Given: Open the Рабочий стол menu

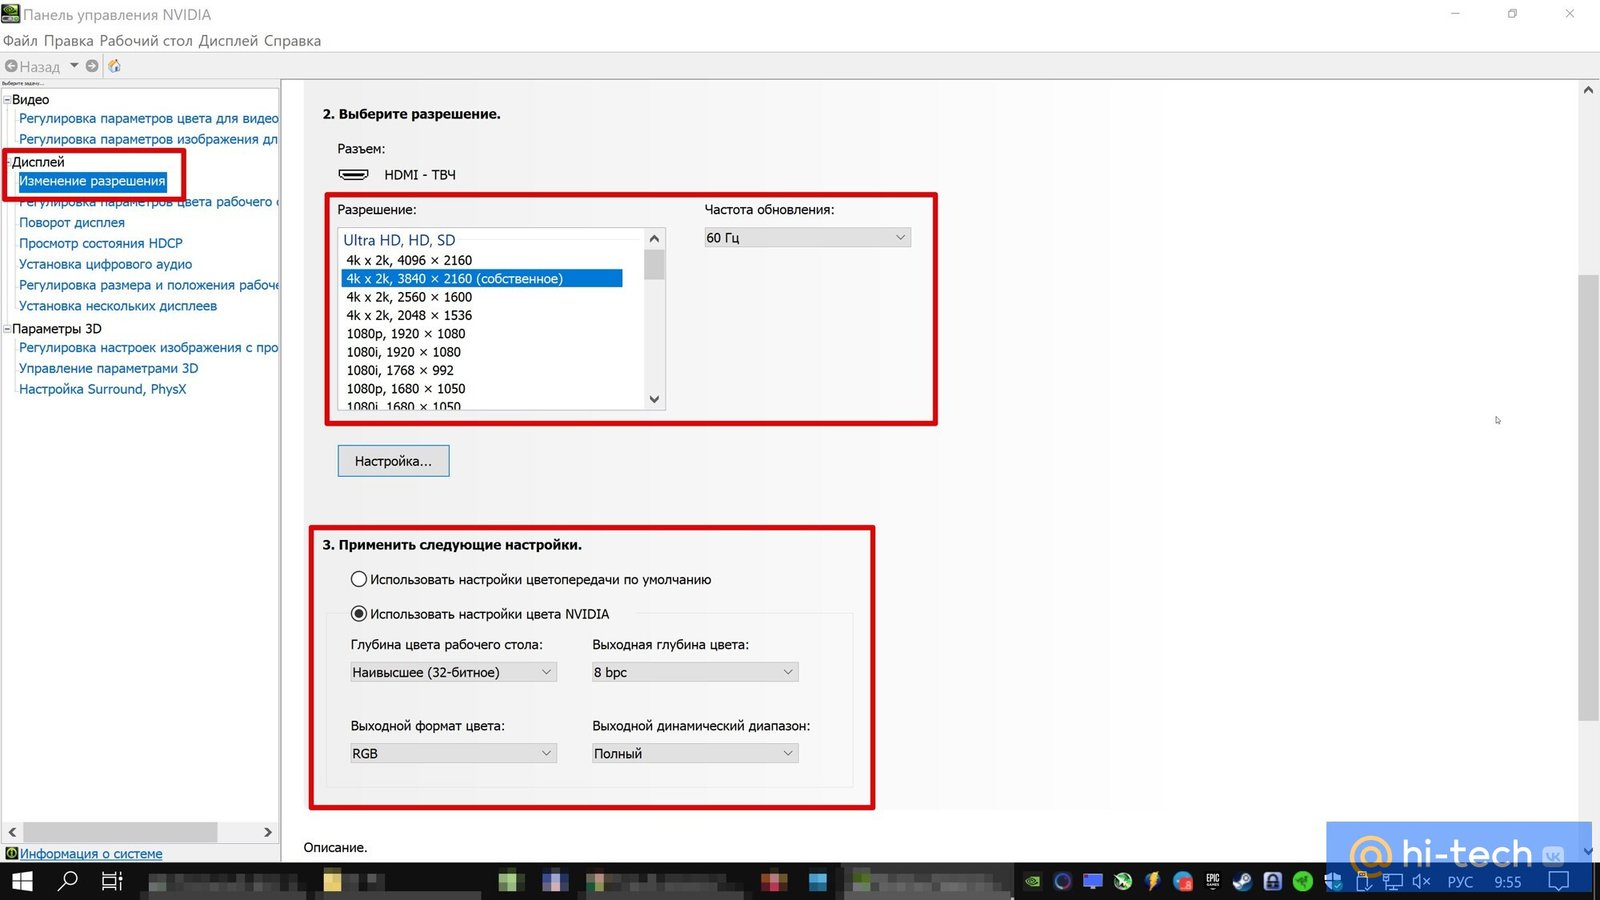Looking at the screenshot, I should (146, 41).
